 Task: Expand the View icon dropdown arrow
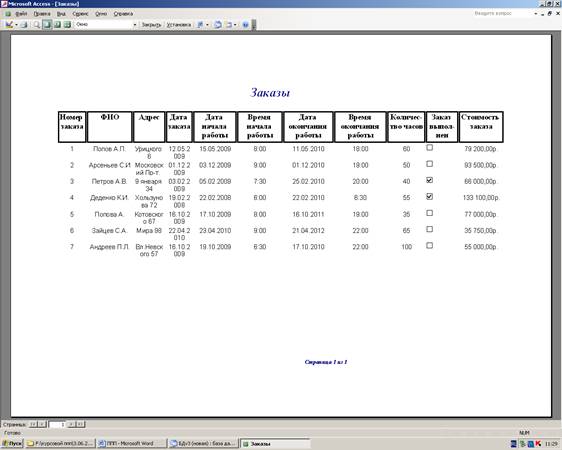click(x=16, y=25)
